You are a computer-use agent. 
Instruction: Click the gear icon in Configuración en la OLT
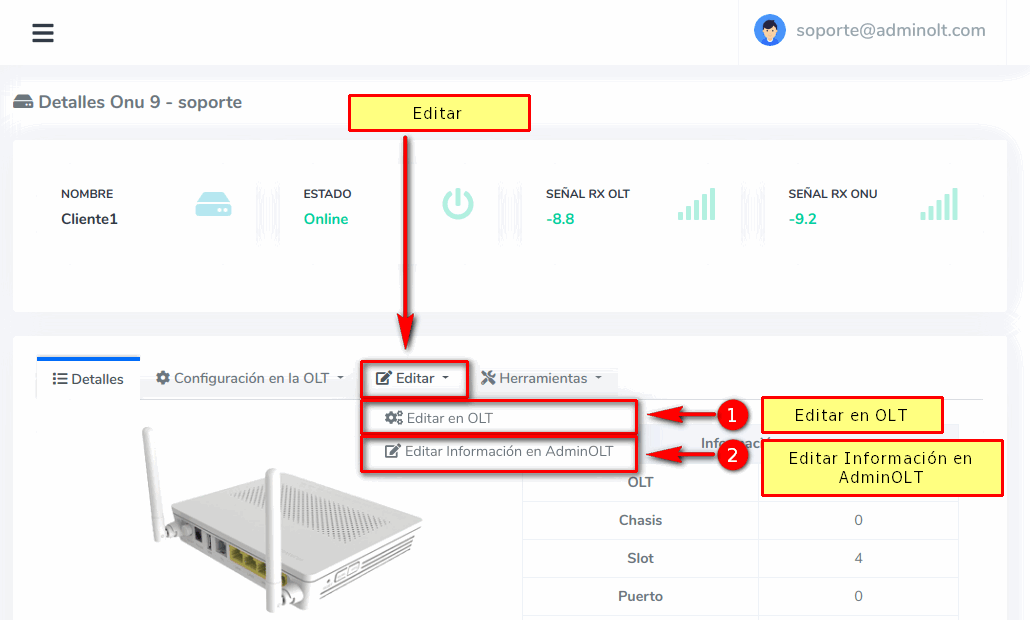click(x=163, y=378)
